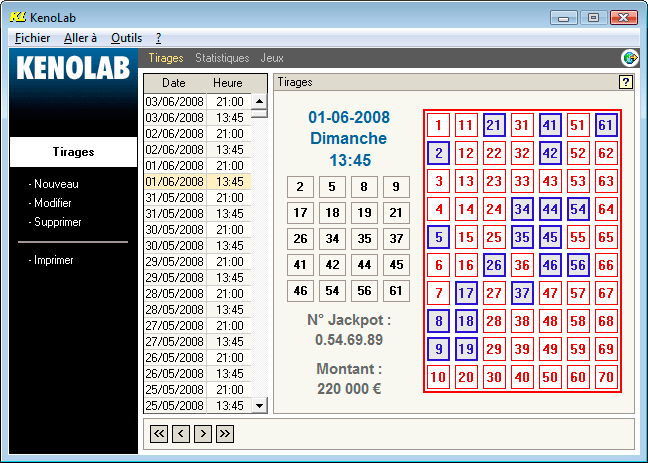Open the Outils menu

(x=126, y=38)
